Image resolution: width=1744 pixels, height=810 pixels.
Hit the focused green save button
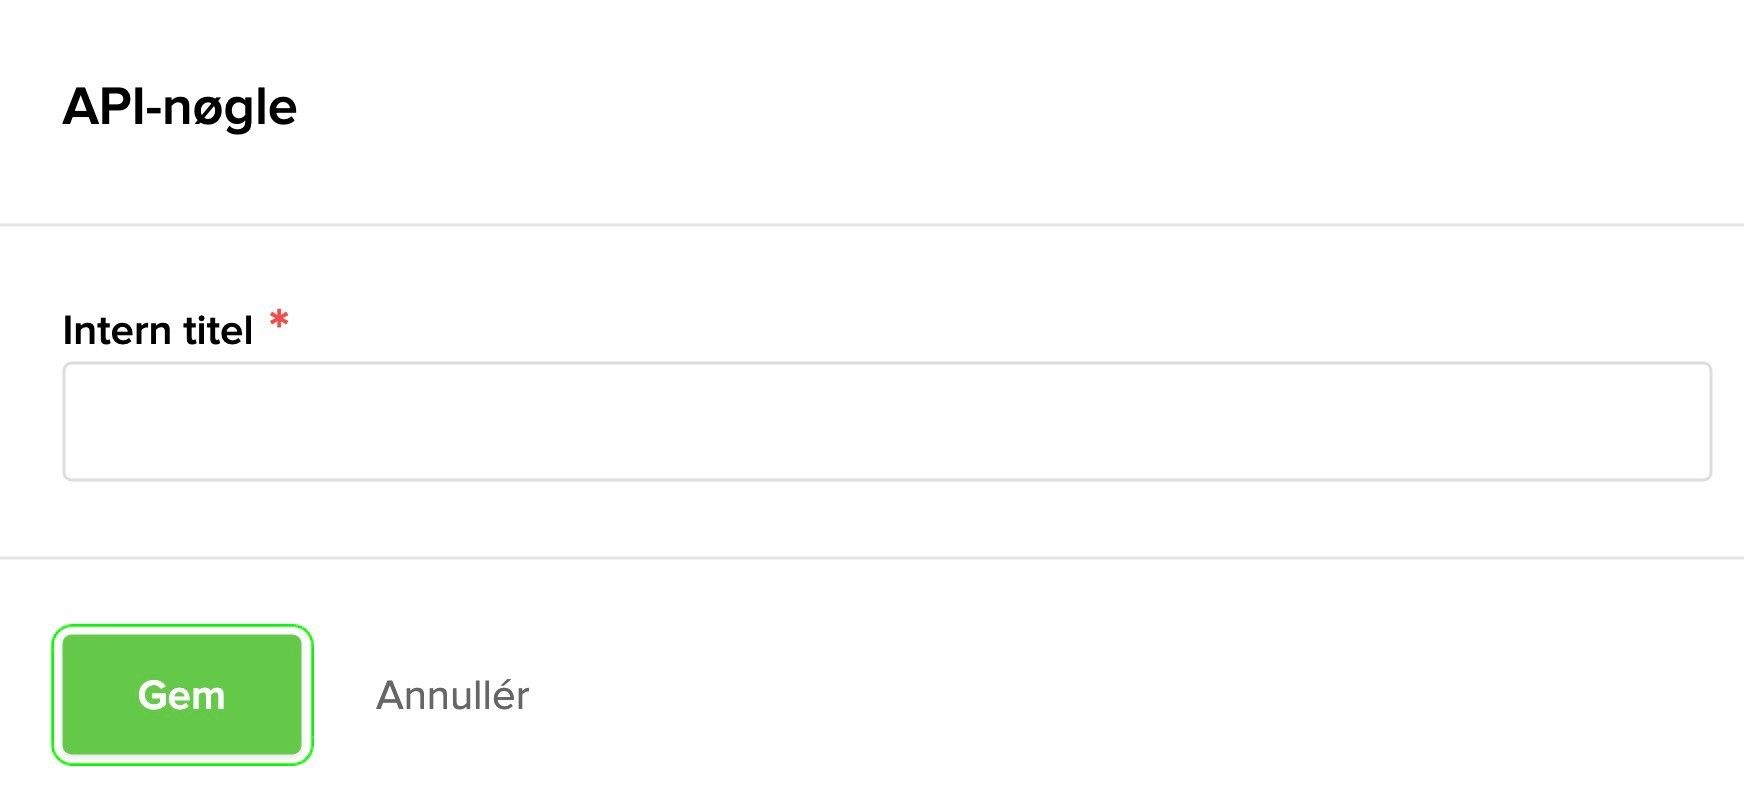tap(182, 695)
